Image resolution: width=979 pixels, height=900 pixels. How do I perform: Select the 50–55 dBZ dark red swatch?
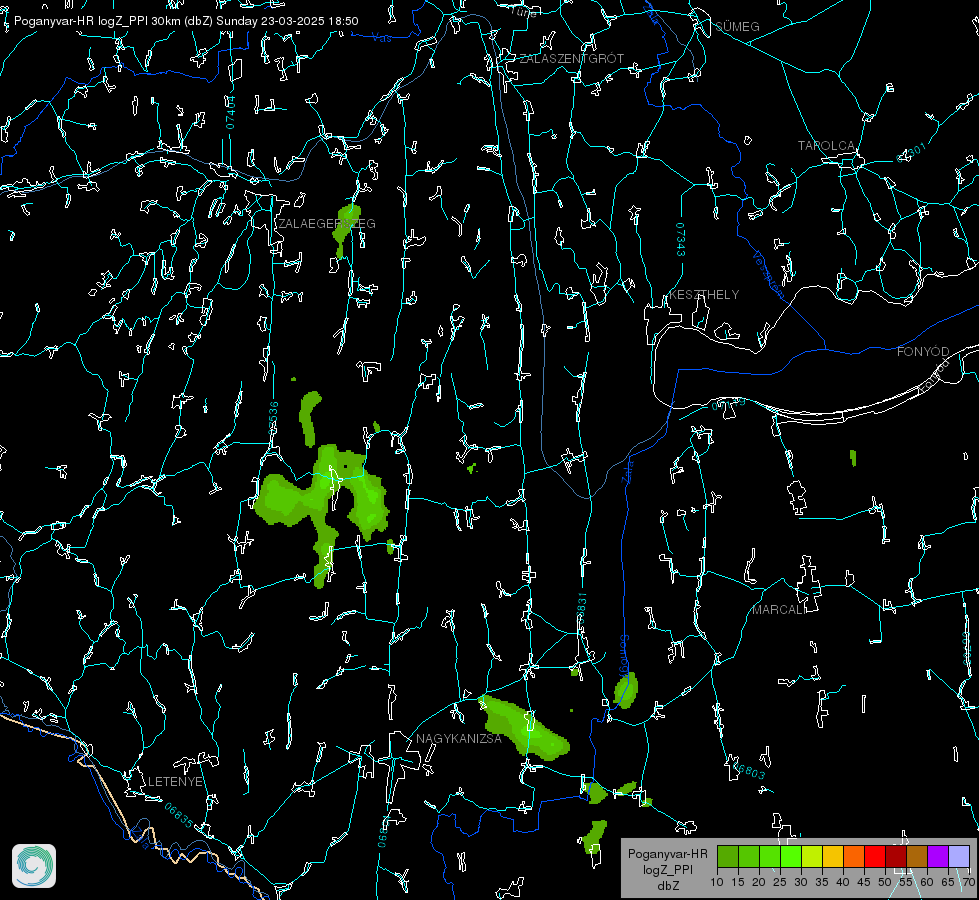coord(896,856)
